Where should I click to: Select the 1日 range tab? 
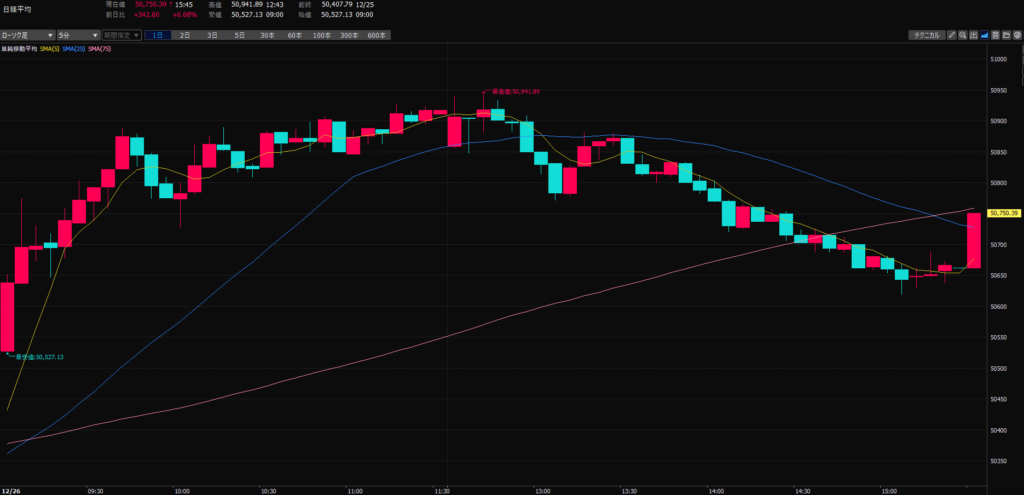[159, 35]
